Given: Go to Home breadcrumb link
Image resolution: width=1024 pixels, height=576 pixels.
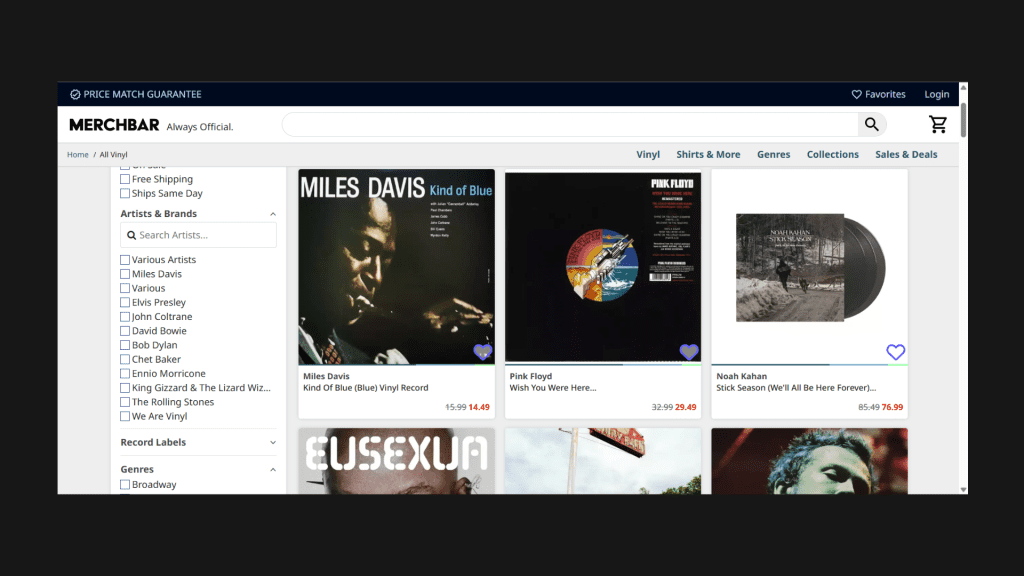Looking at the screenshot, I should [x=78, y=155].
